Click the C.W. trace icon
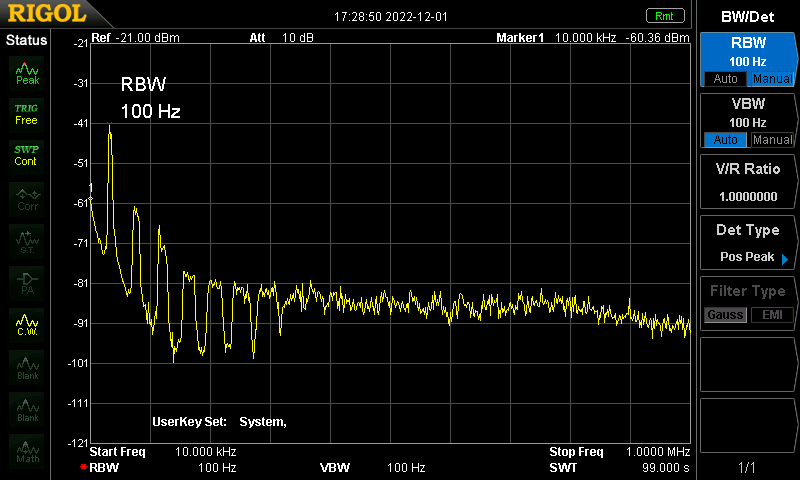The height and width of the screenshot is (480, 800). 27,324
